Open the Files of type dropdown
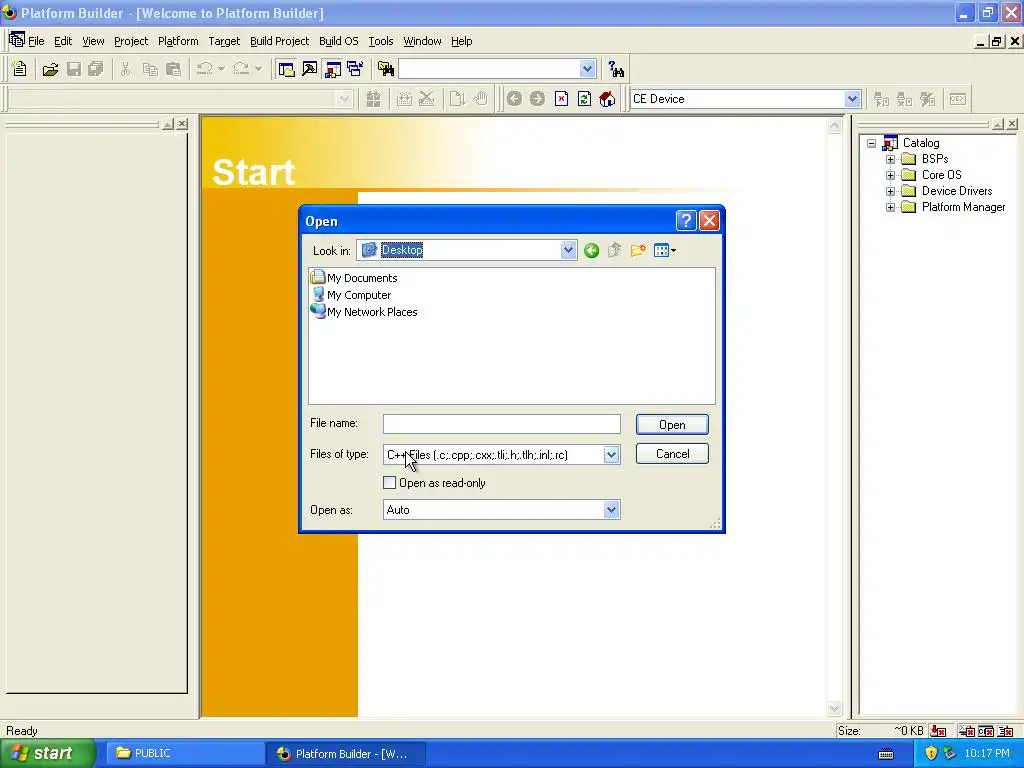Screen dimensions: 1024x768 pos(611,455)
